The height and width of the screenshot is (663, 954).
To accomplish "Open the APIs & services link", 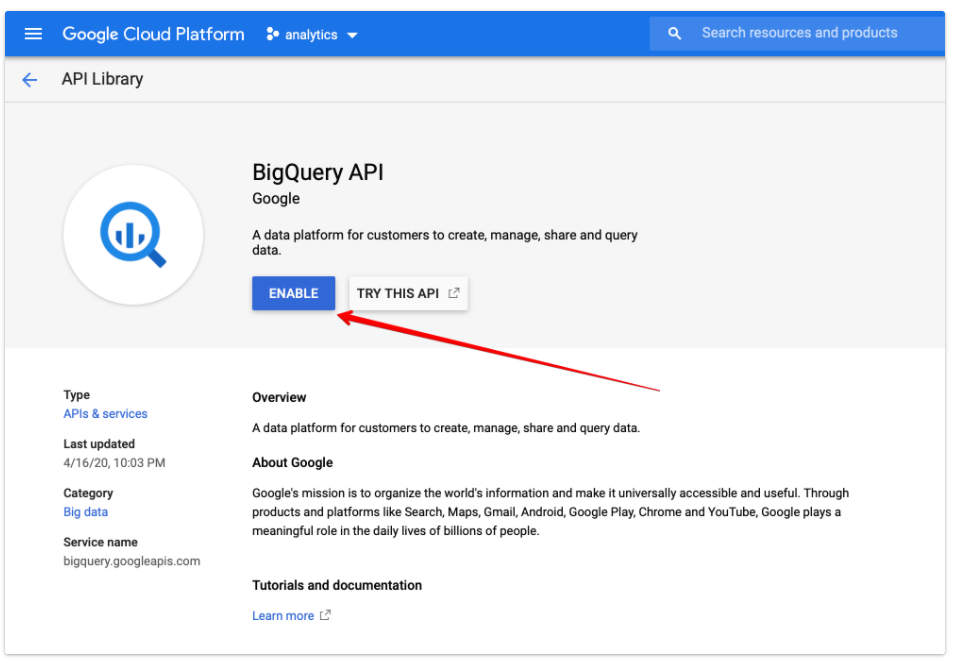I will 105,414.
